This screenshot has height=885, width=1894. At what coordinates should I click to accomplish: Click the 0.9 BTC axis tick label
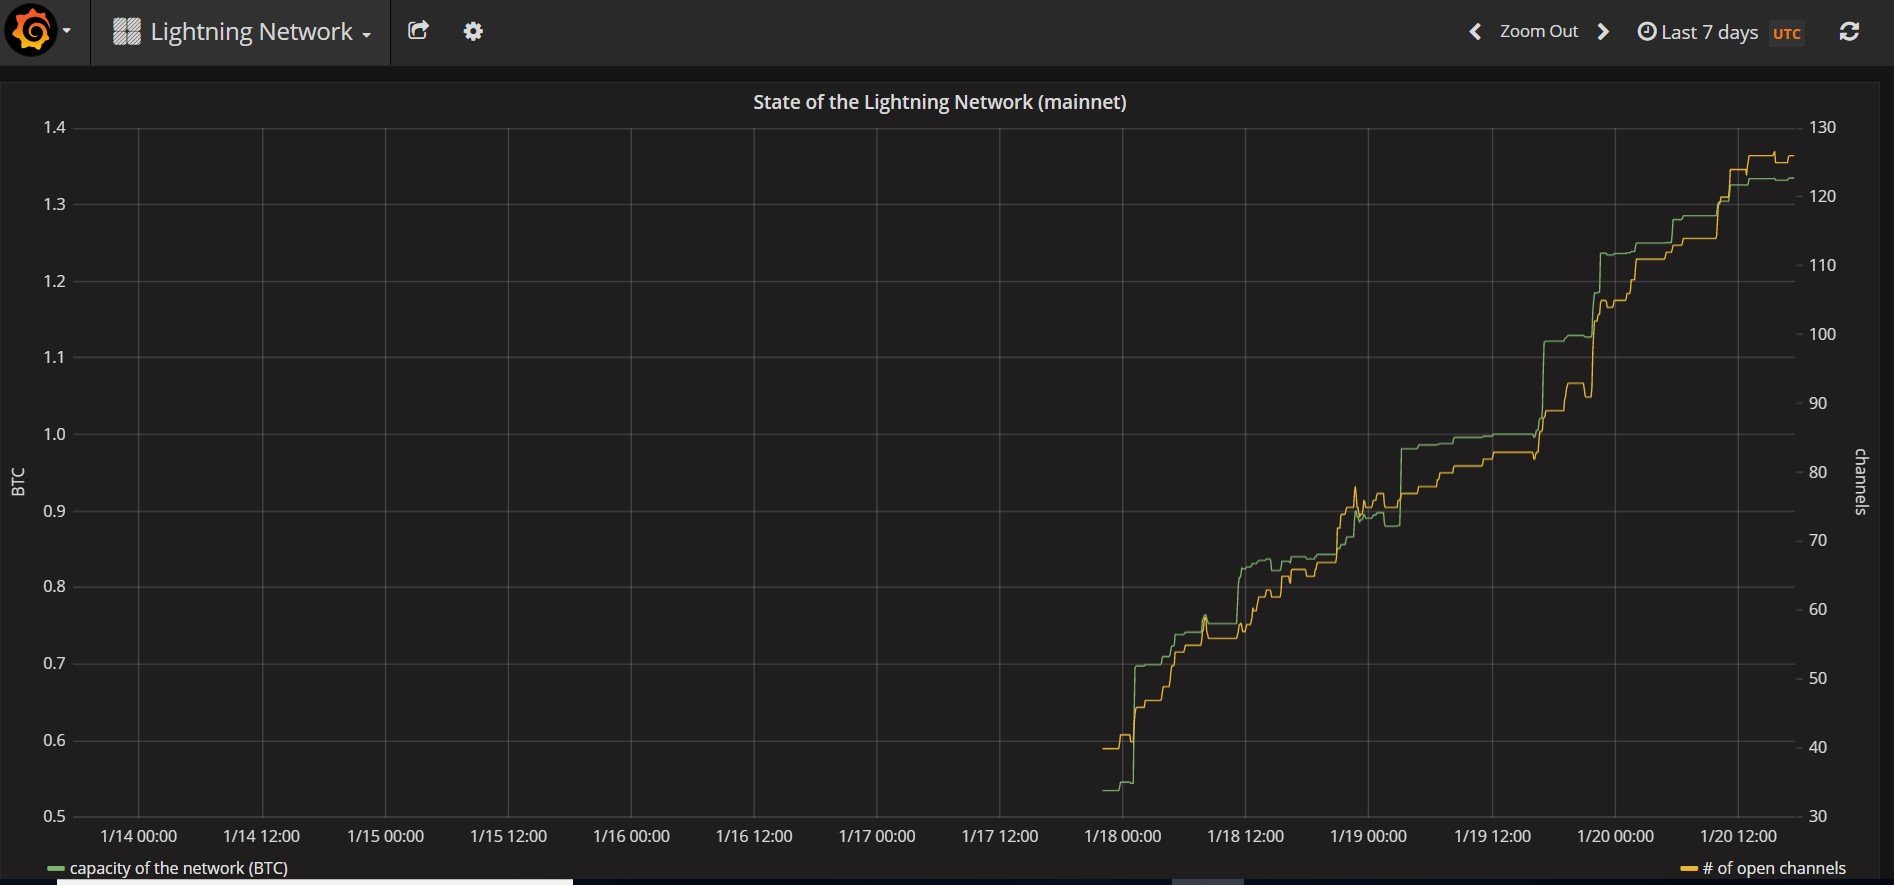[x=54, y=511]
